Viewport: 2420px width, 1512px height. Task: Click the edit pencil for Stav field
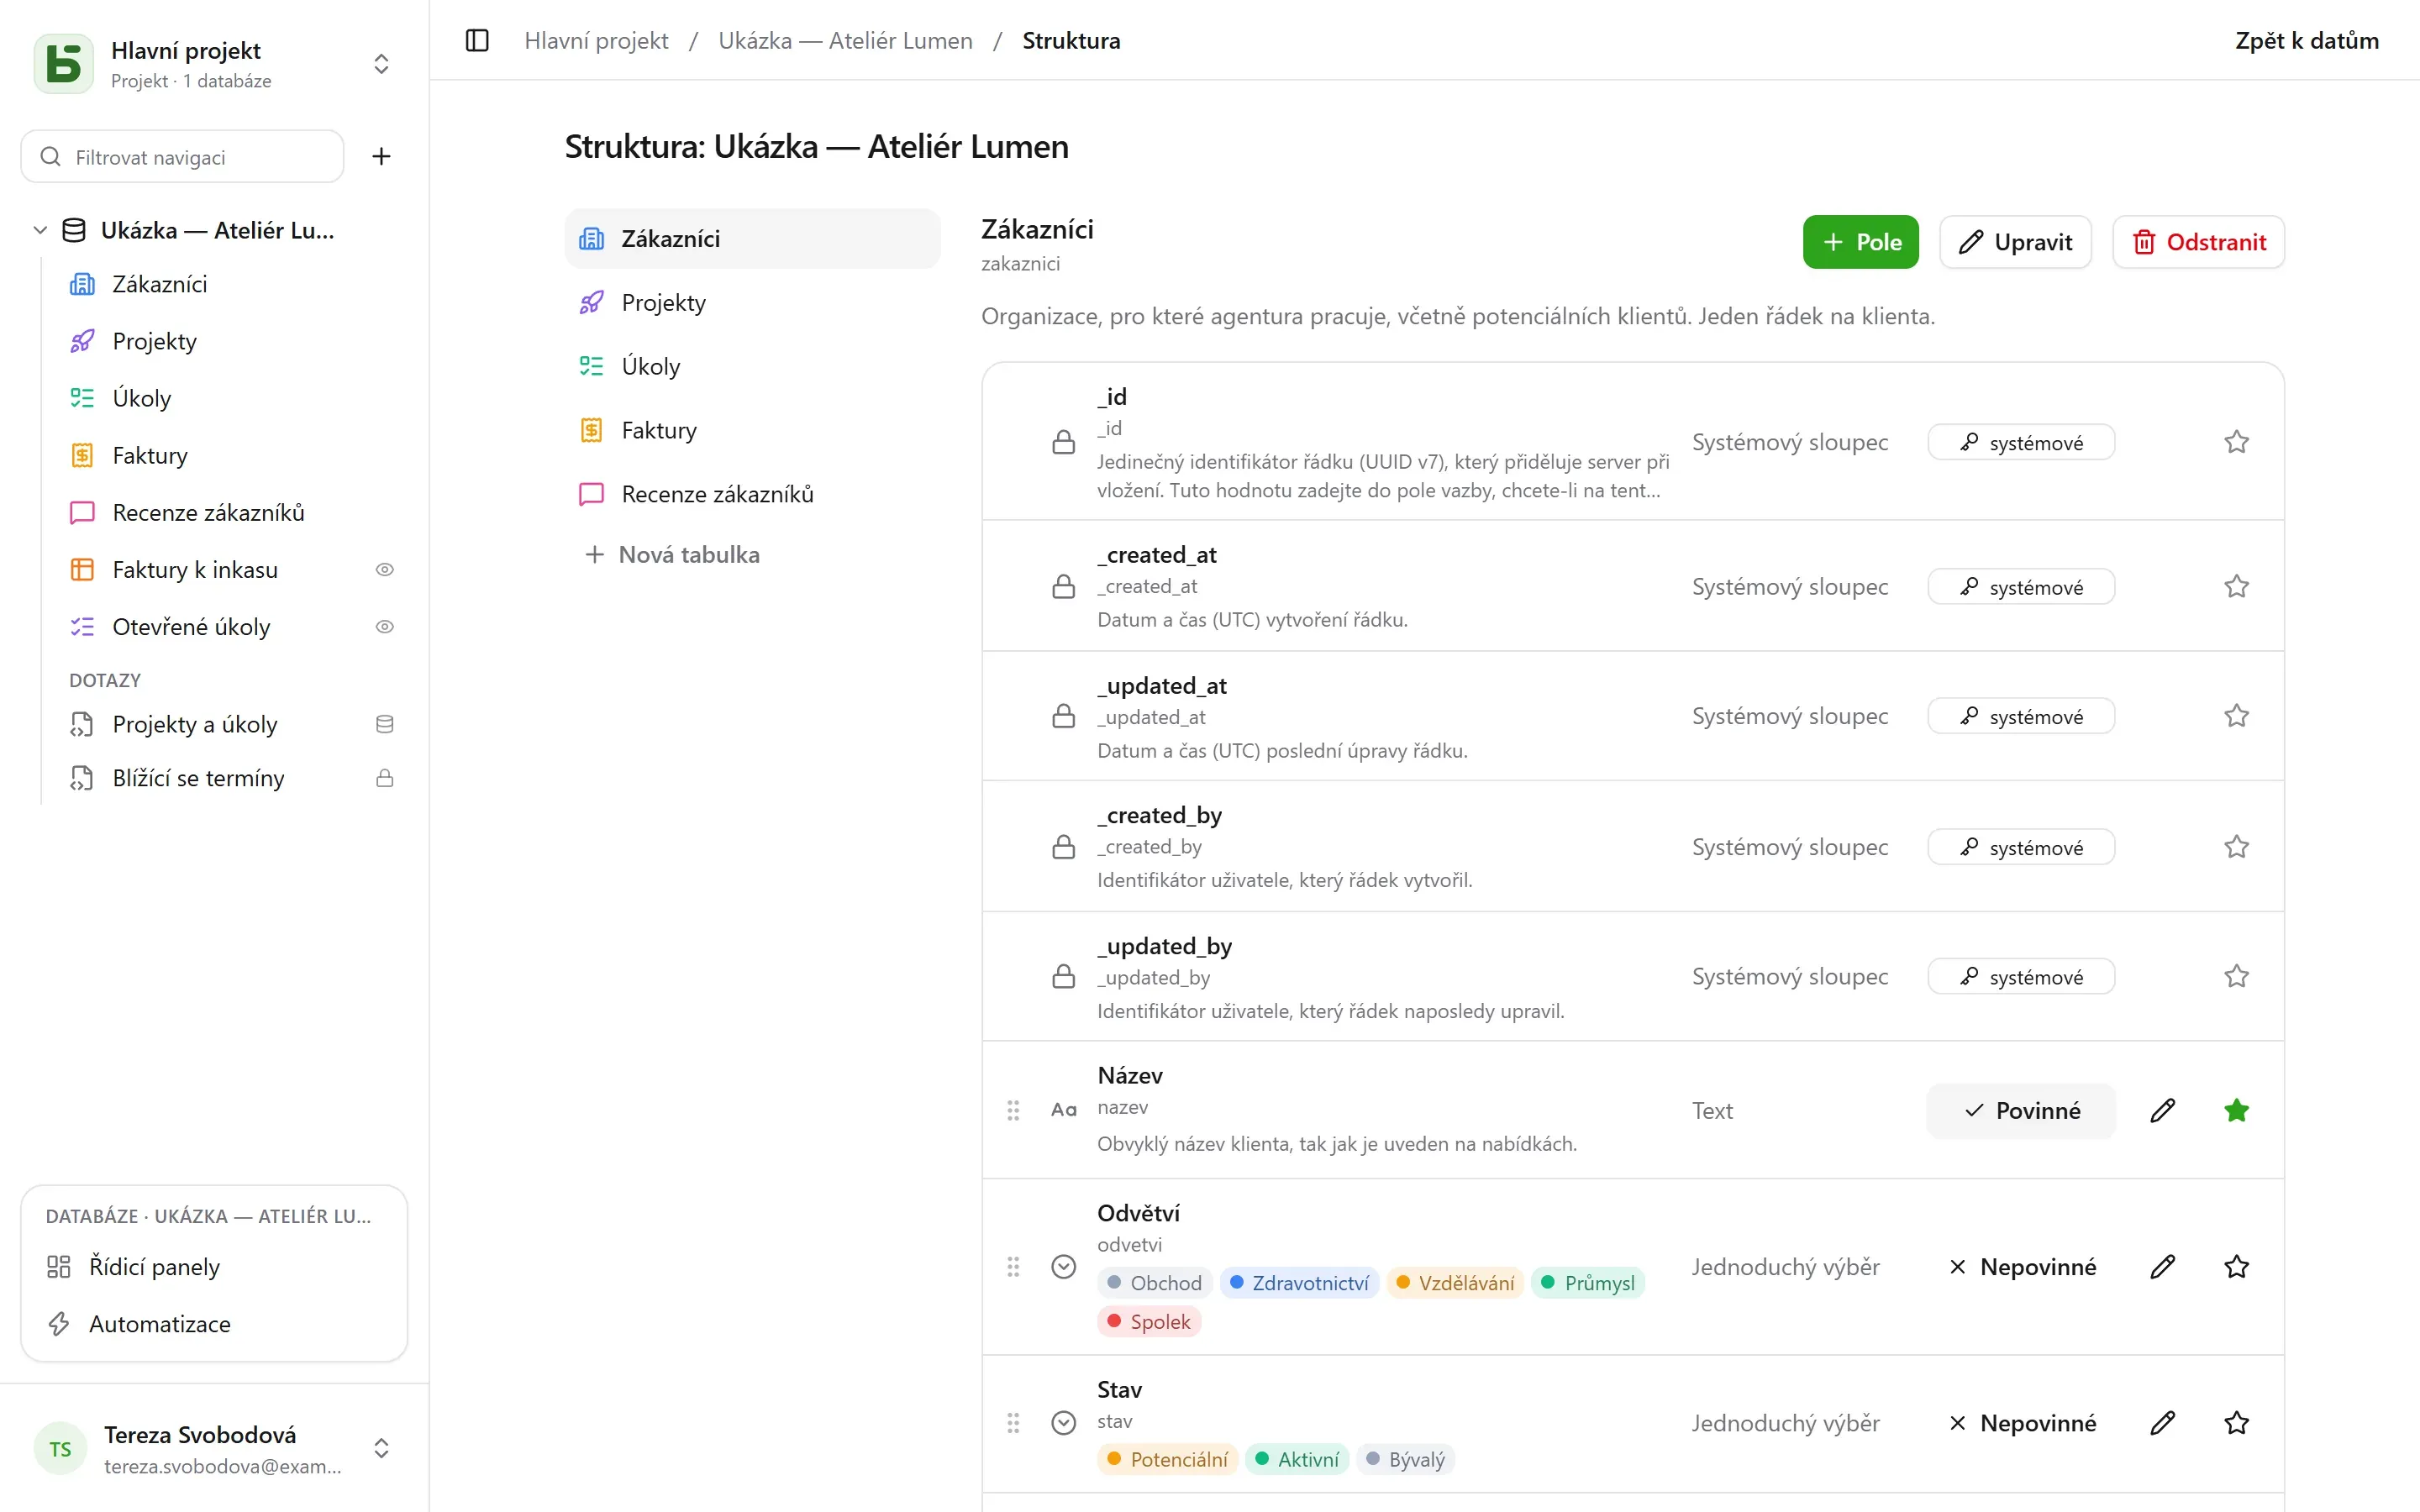pyautogui.click(x=2162, y=1423)
